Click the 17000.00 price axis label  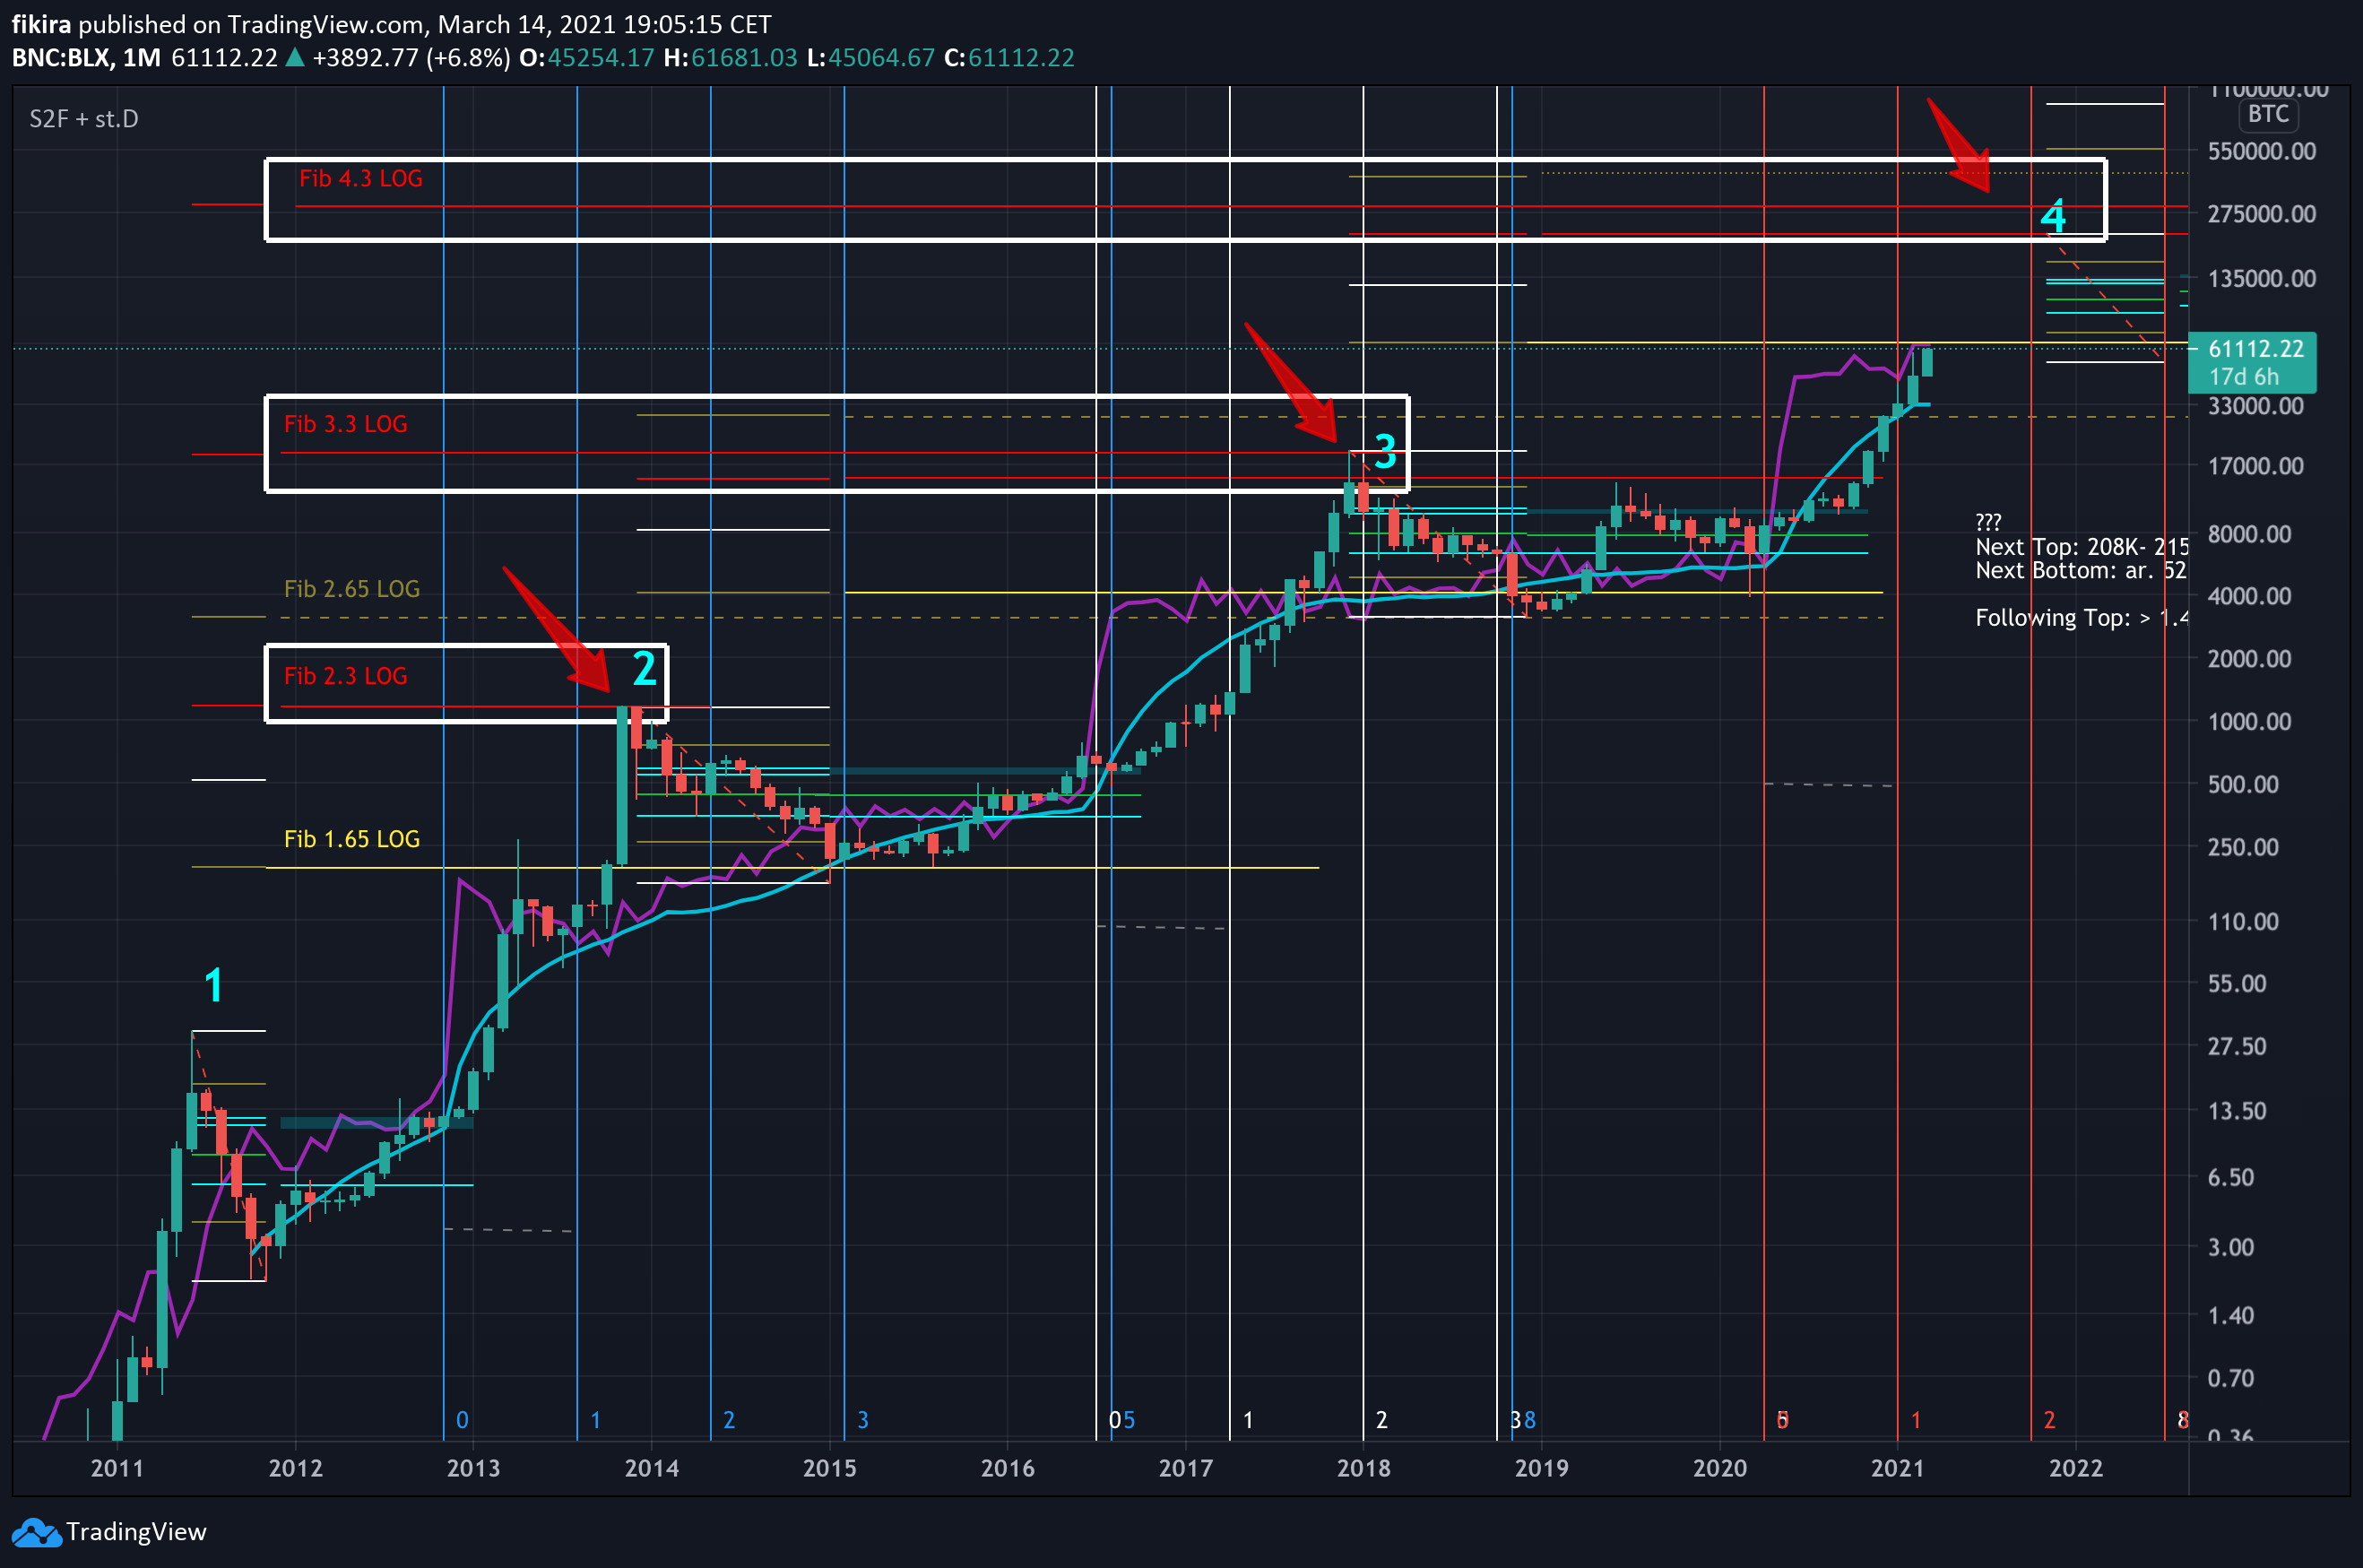pos(2255,466)
